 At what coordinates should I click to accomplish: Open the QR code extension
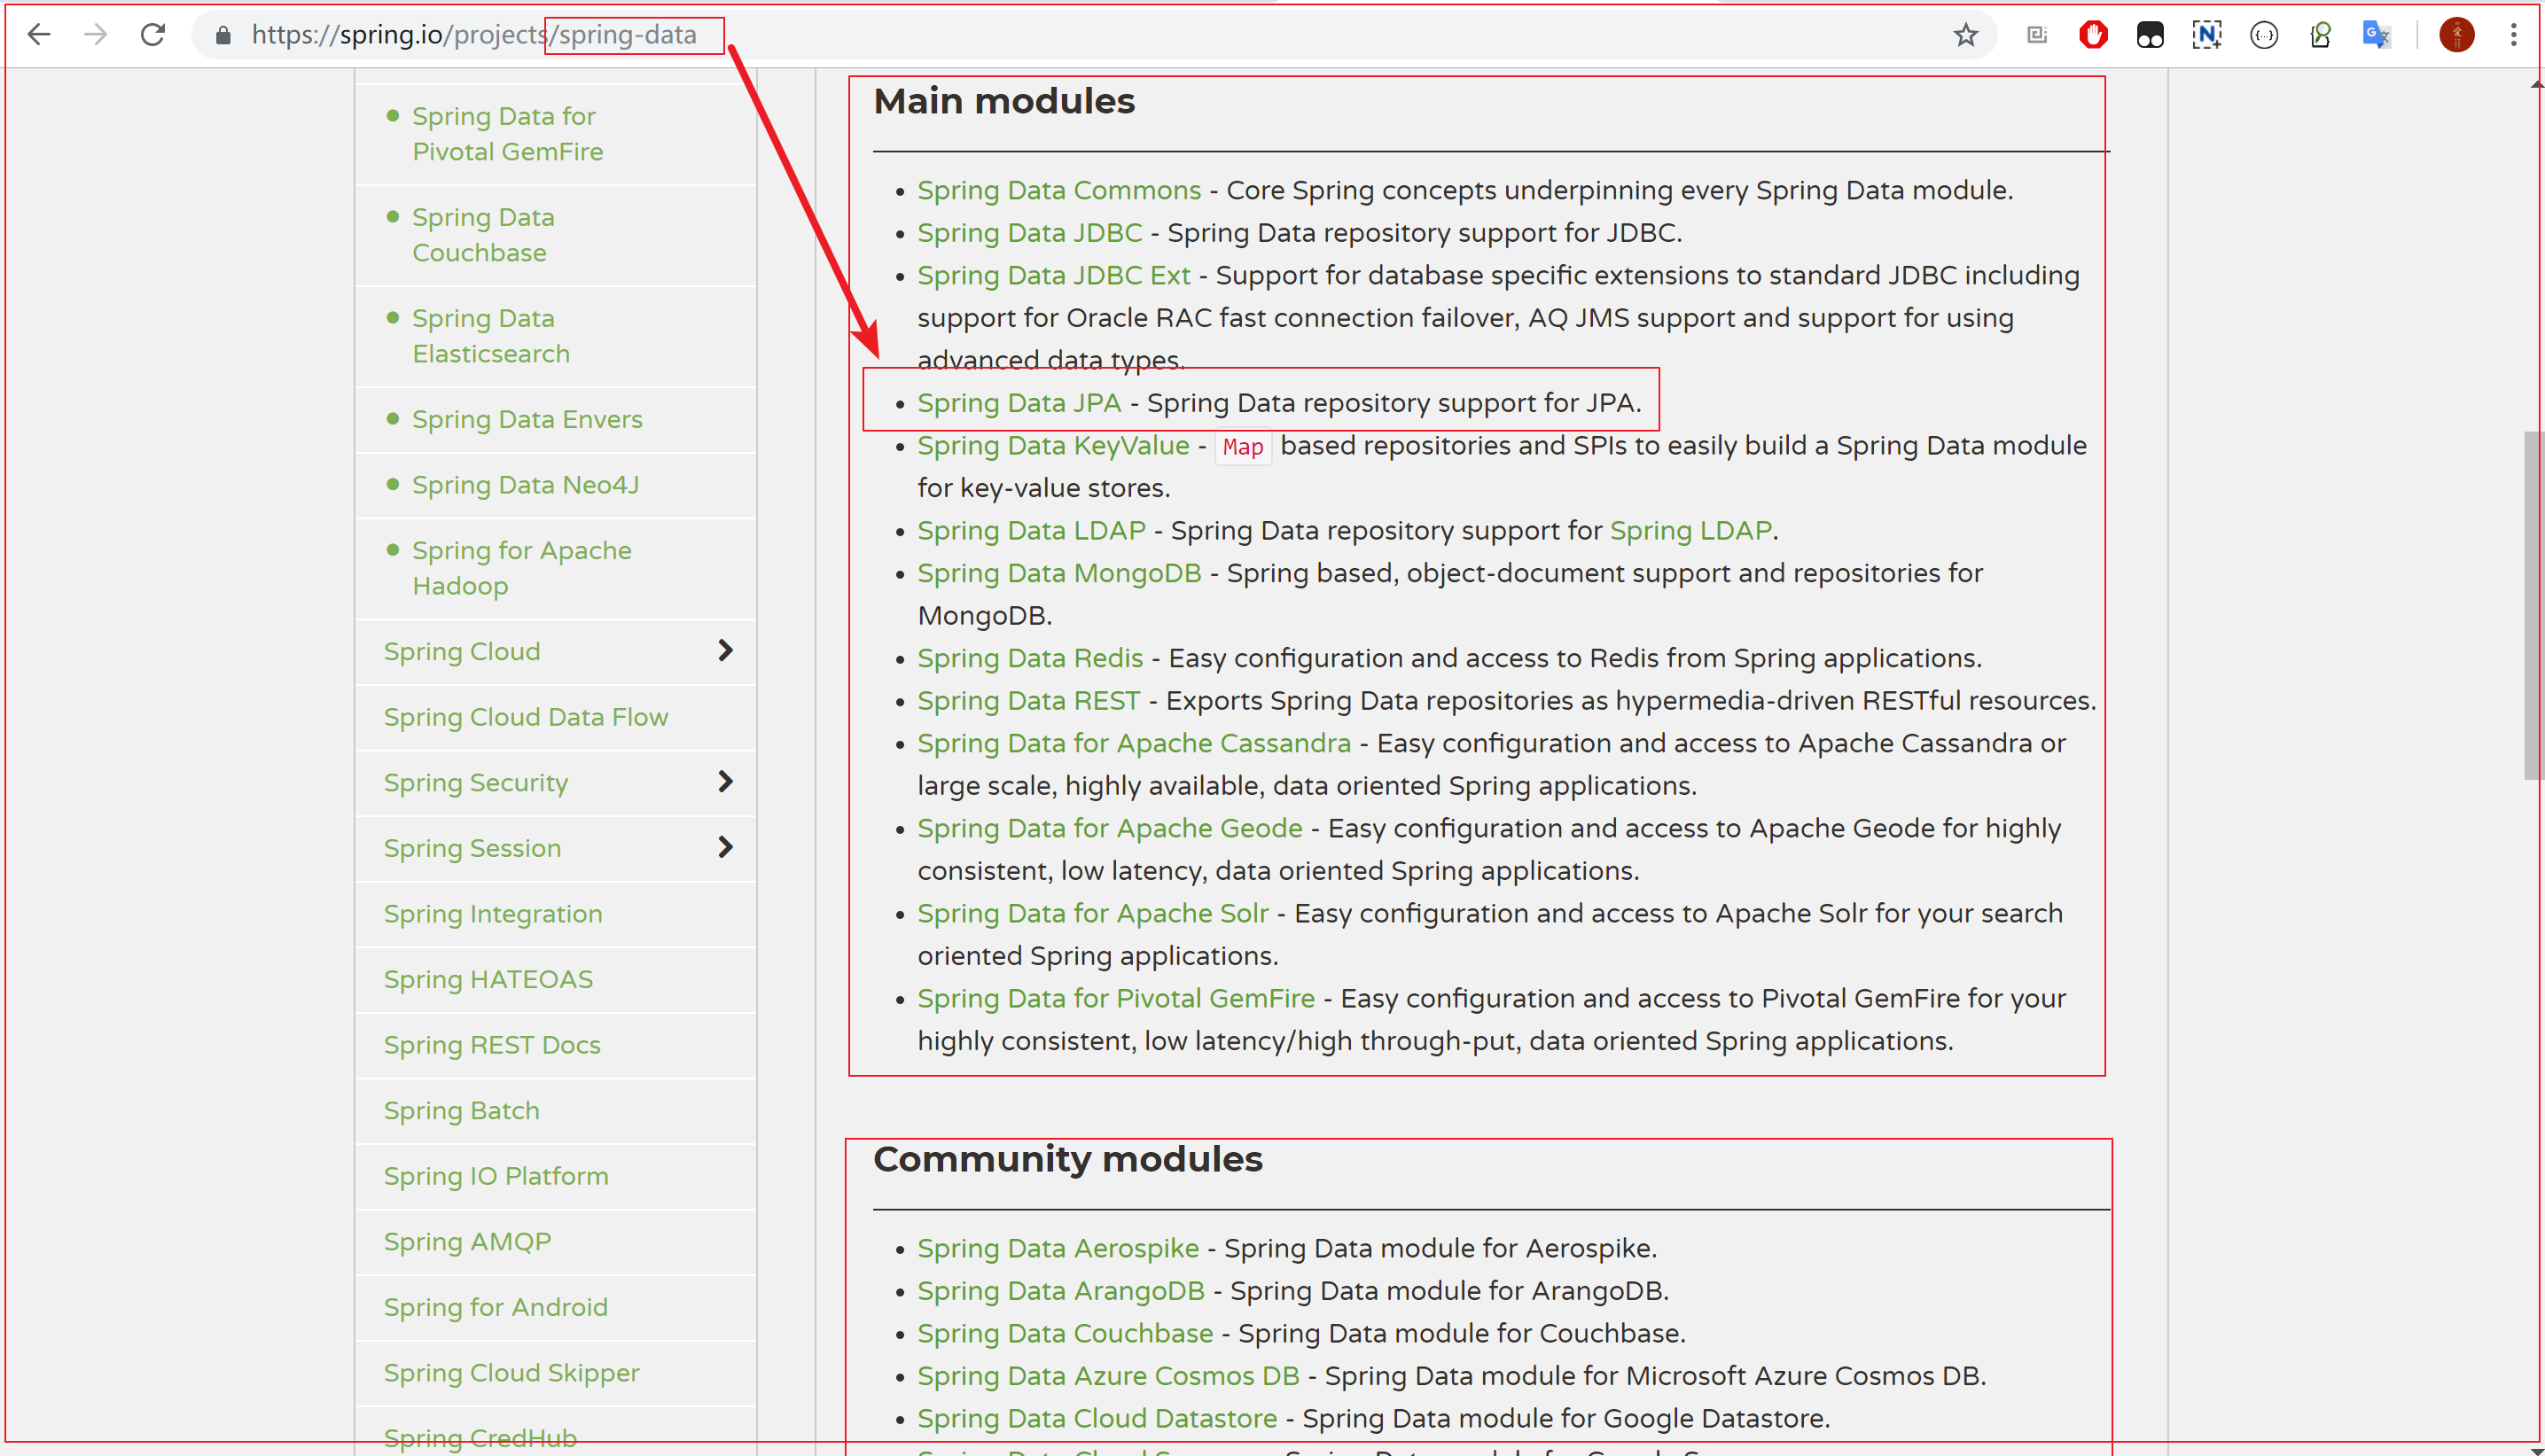coord(2037,35)
